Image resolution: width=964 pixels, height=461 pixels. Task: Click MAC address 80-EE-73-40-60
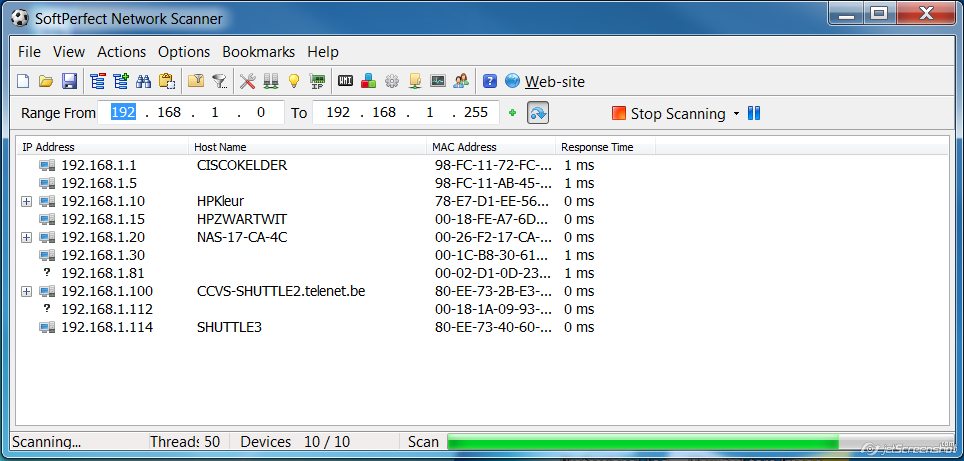pyautogui.click(x=493, y=328)
